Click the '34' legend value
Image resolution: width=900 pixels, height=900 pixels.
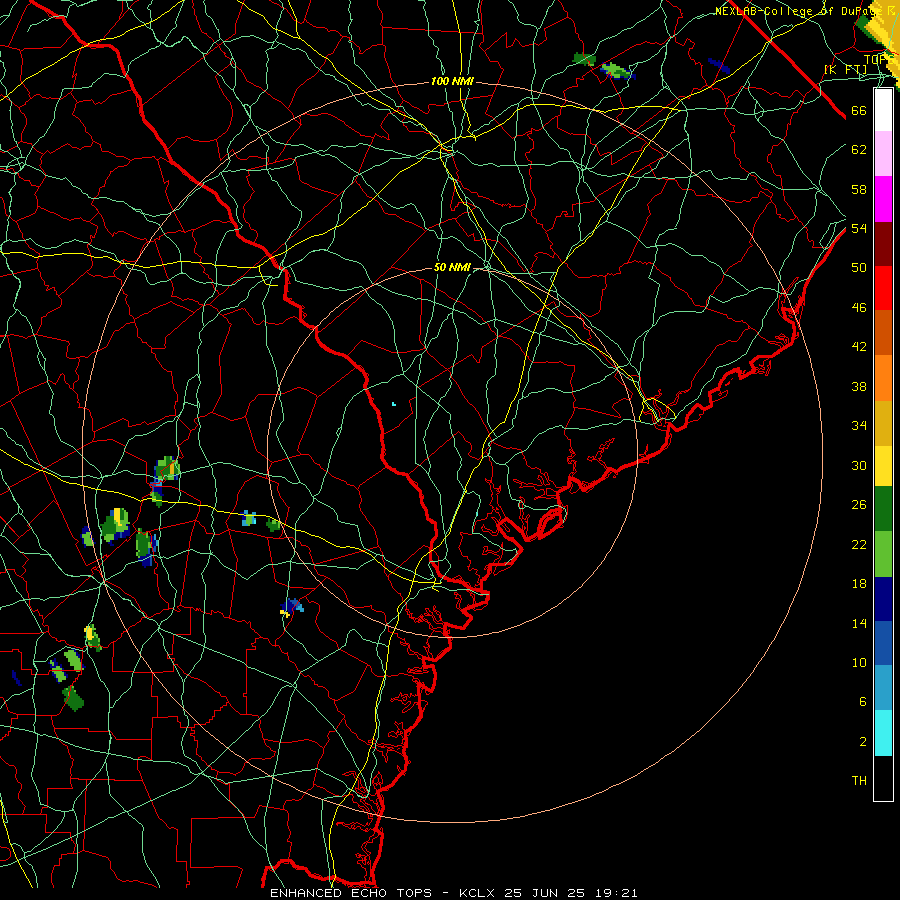[859, 425]
